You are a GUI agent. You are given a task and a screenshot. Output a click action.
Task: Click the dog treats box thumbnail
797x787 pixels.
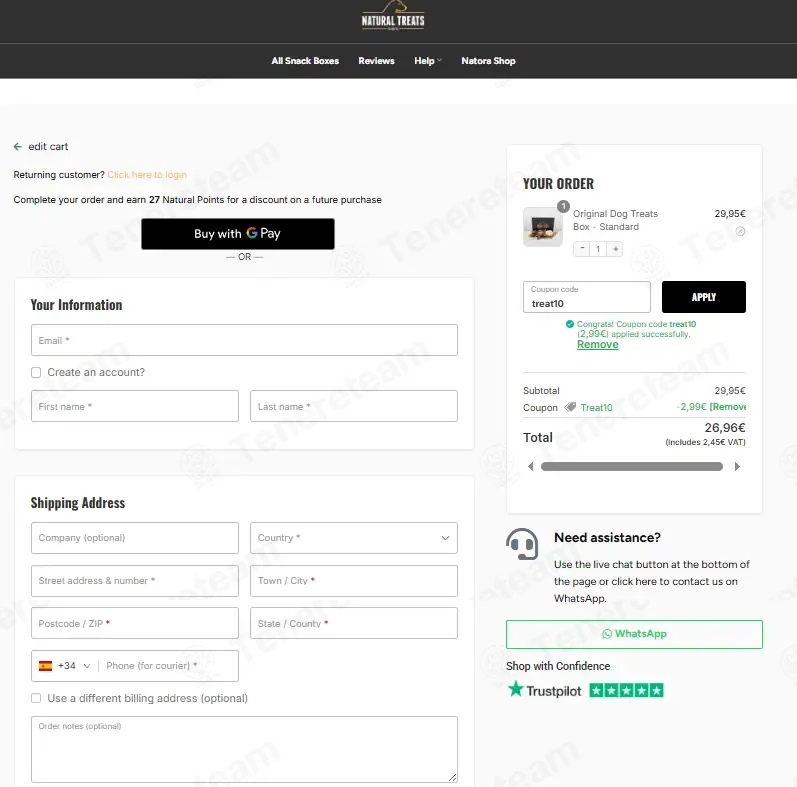542,227
